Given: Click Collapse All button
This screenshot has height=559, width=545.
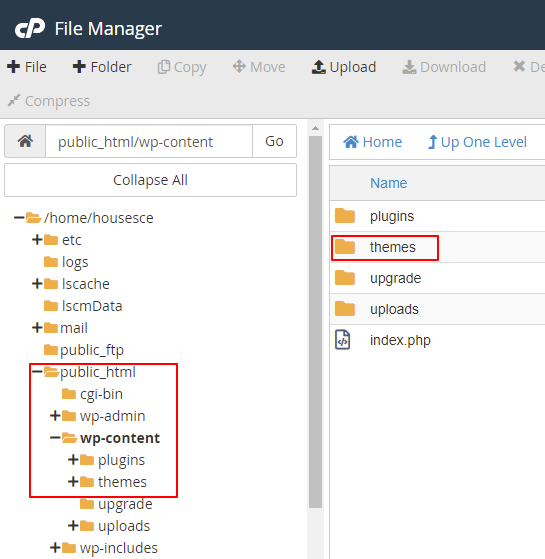Looking at the screenshot, I should click(x=150, y=180).
